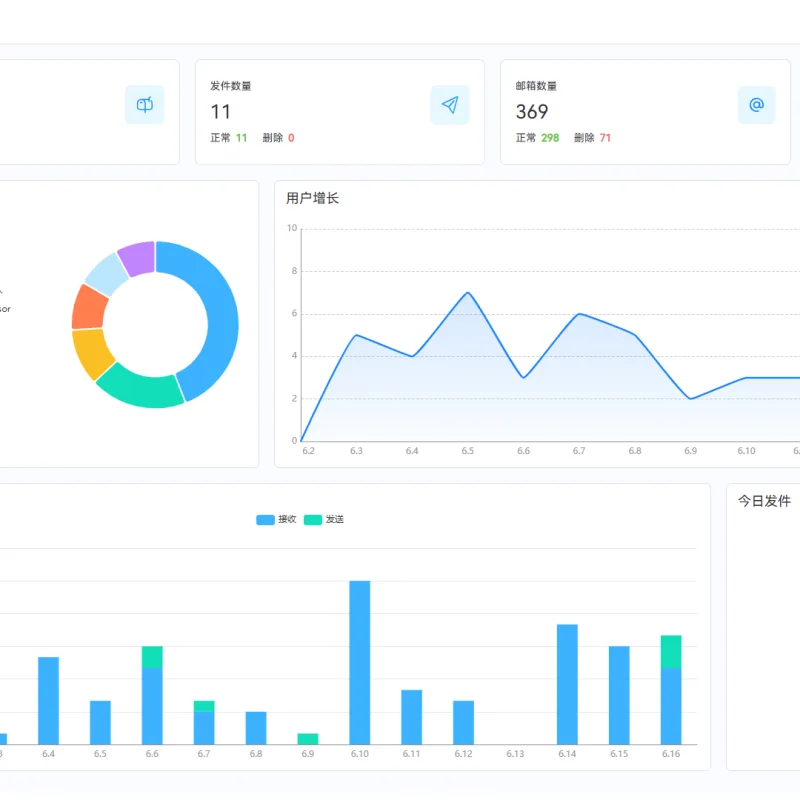Viewport: 800px width, 800px height.
Task: Click the tallest bar at 6.10
Action: pos(360,662)
